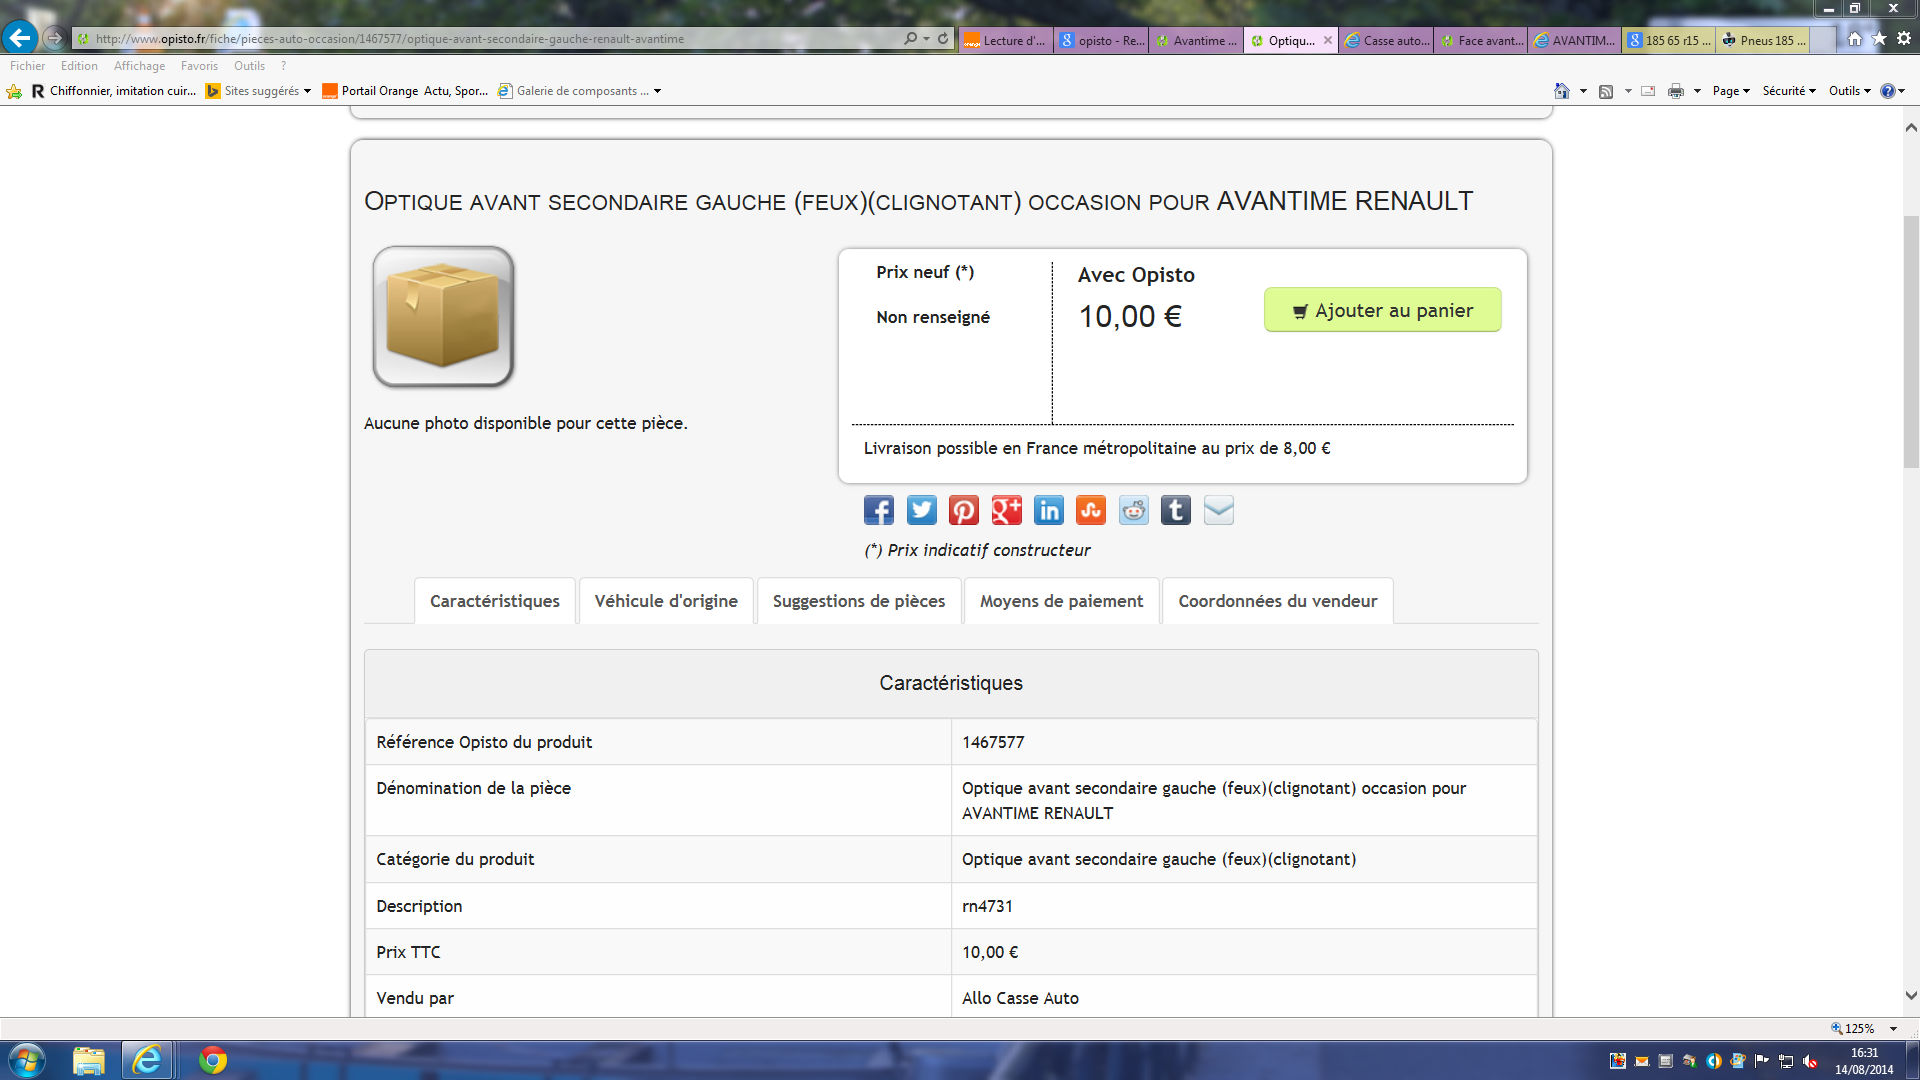Expand the Sécurité dropdown
The image size is (1920, 1080).
click(x=1789, y=91)
